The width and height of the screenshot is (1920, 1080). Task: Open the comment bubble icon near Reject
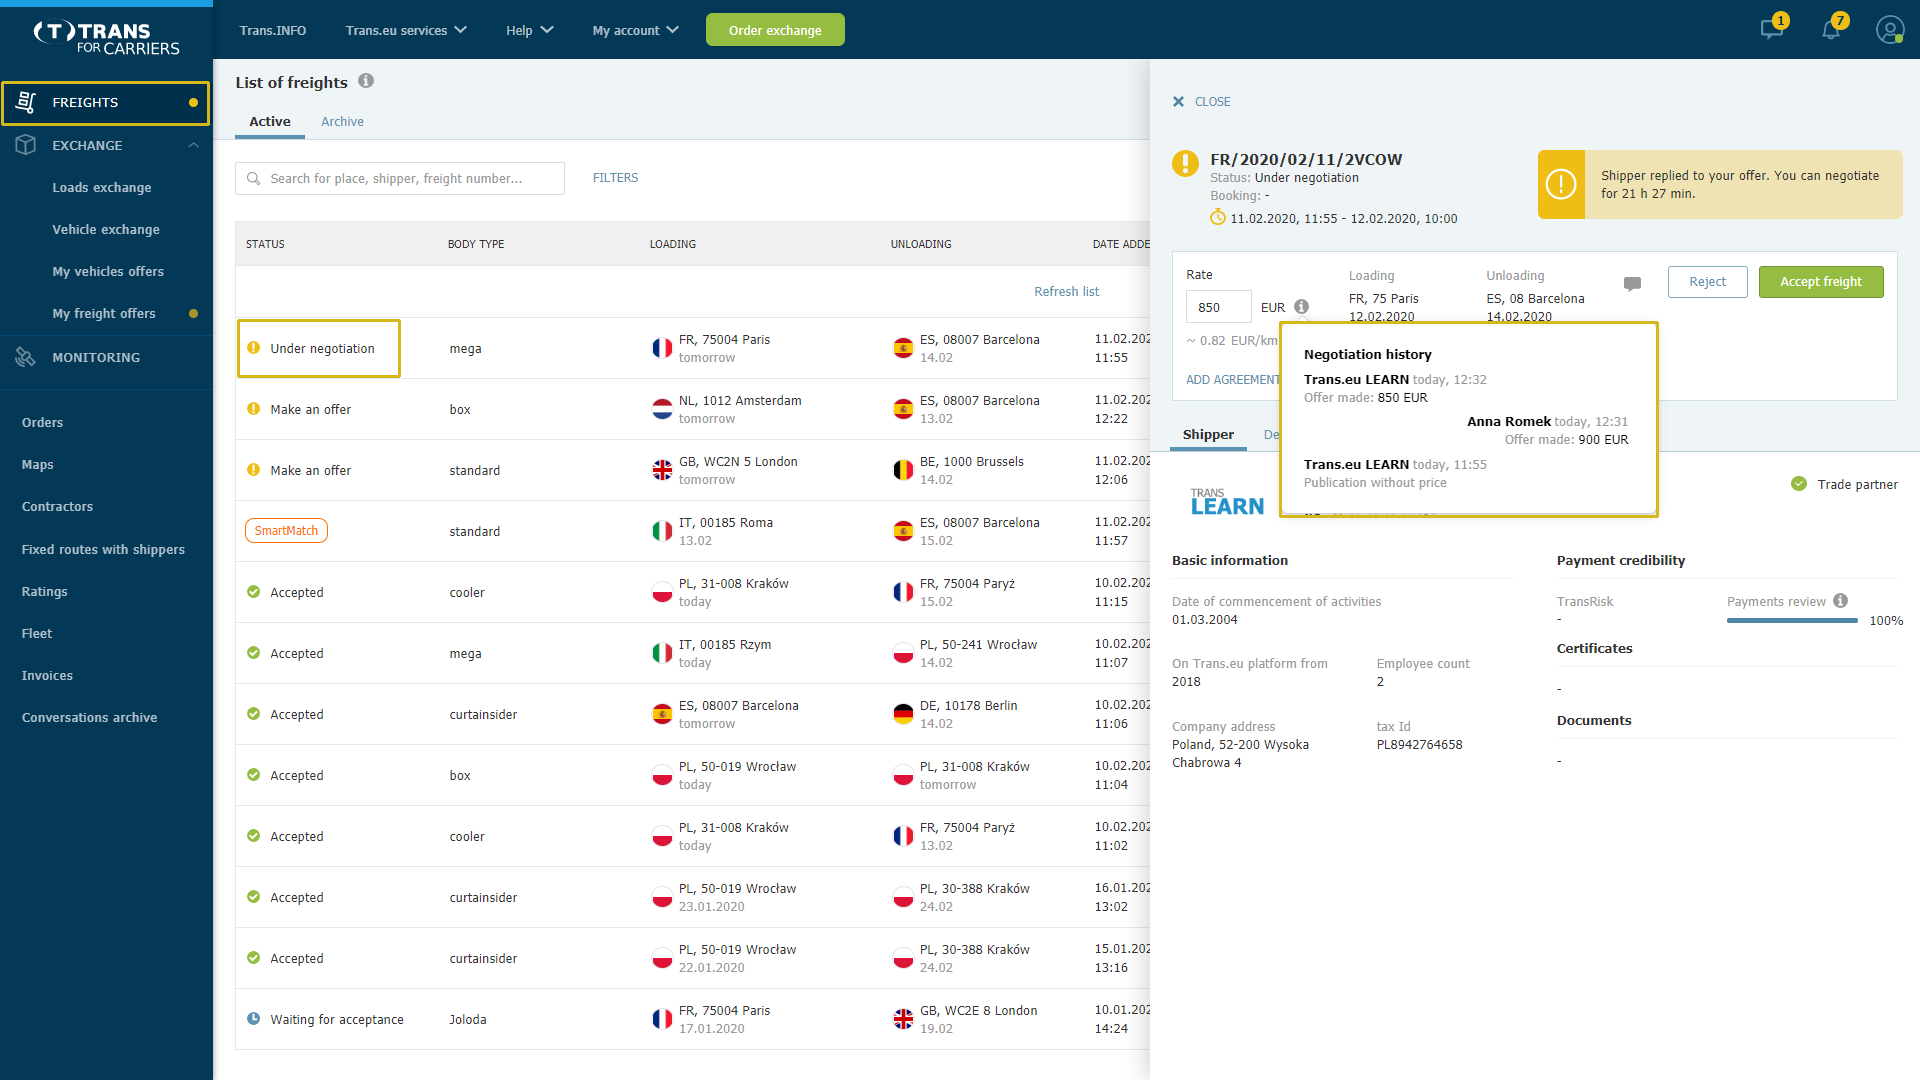1632,283
